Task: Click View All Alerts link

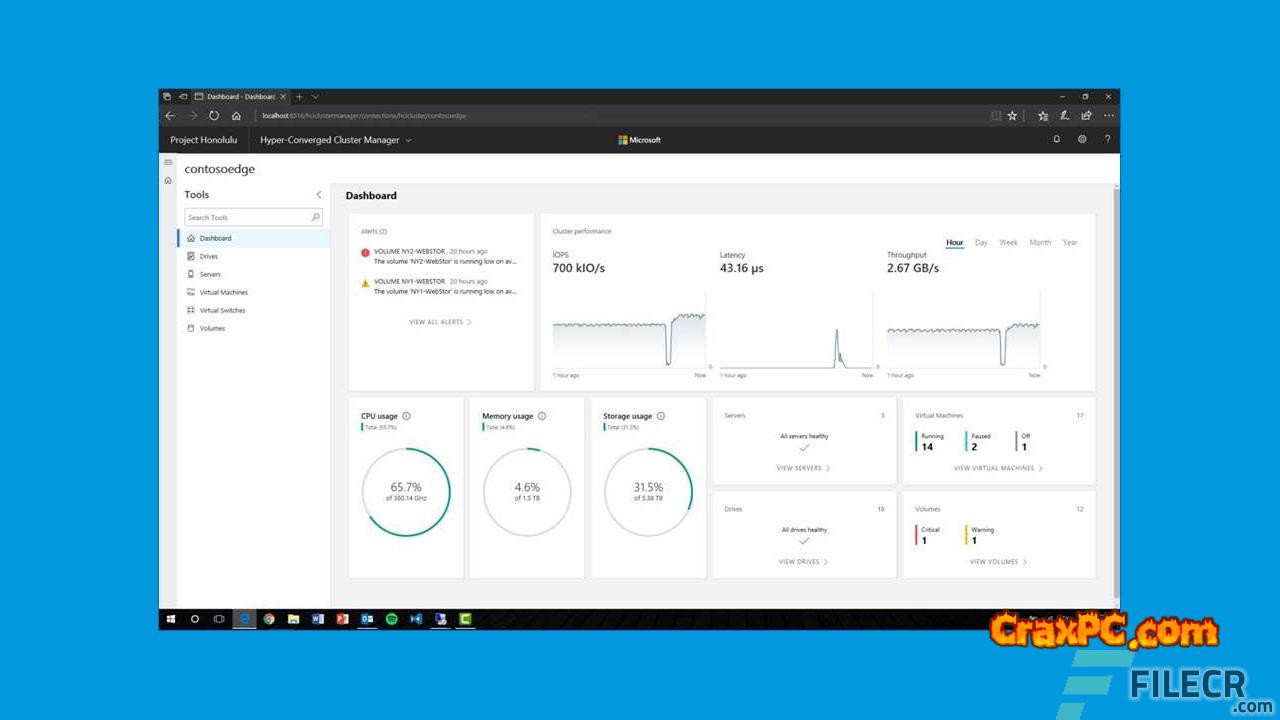Action: point(440,322)
